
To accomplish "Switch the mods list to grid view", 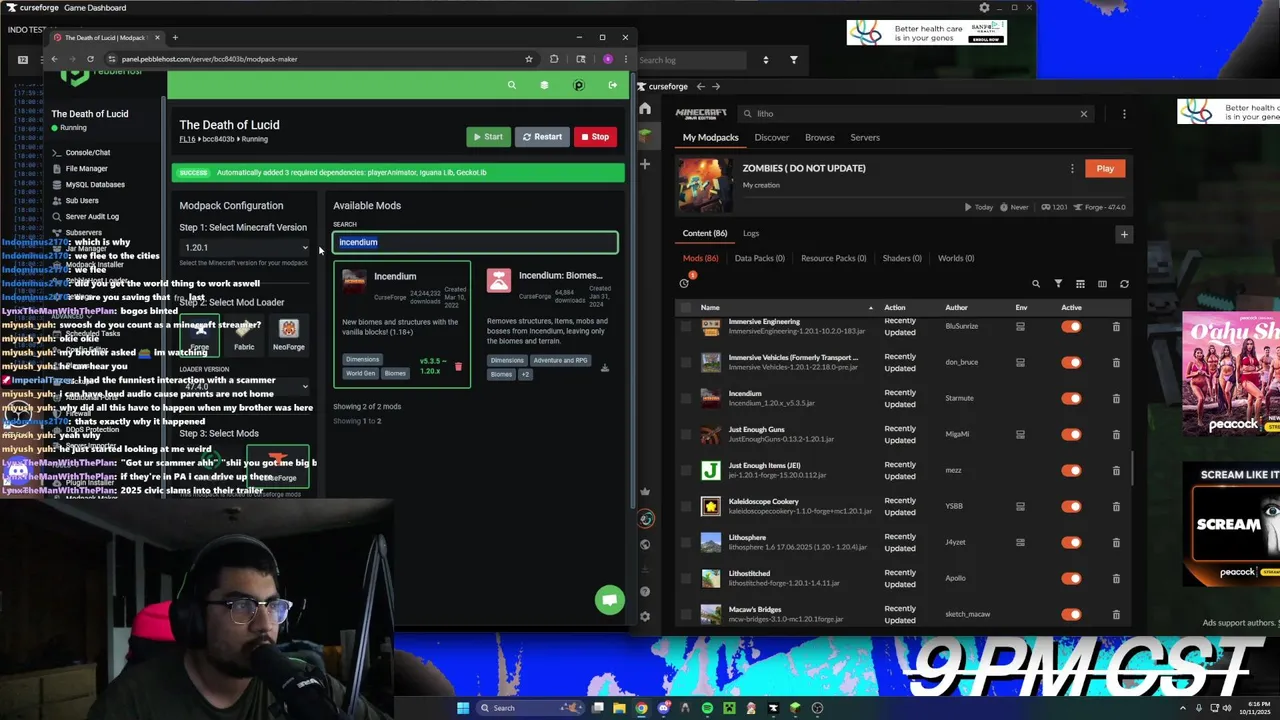I will click(1080, 284).
